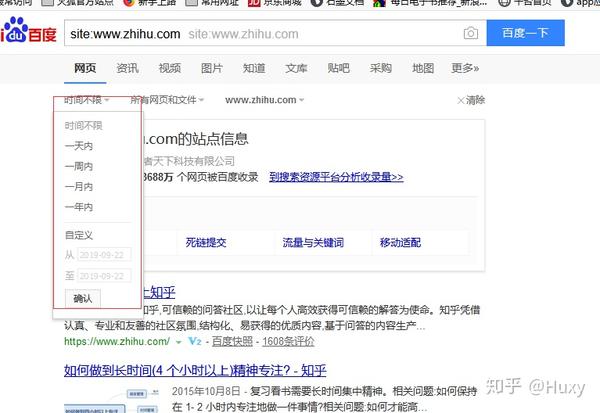Click the 至 end date field
Viewport: 600px width, 413px height.
click(x=104, y=276)
